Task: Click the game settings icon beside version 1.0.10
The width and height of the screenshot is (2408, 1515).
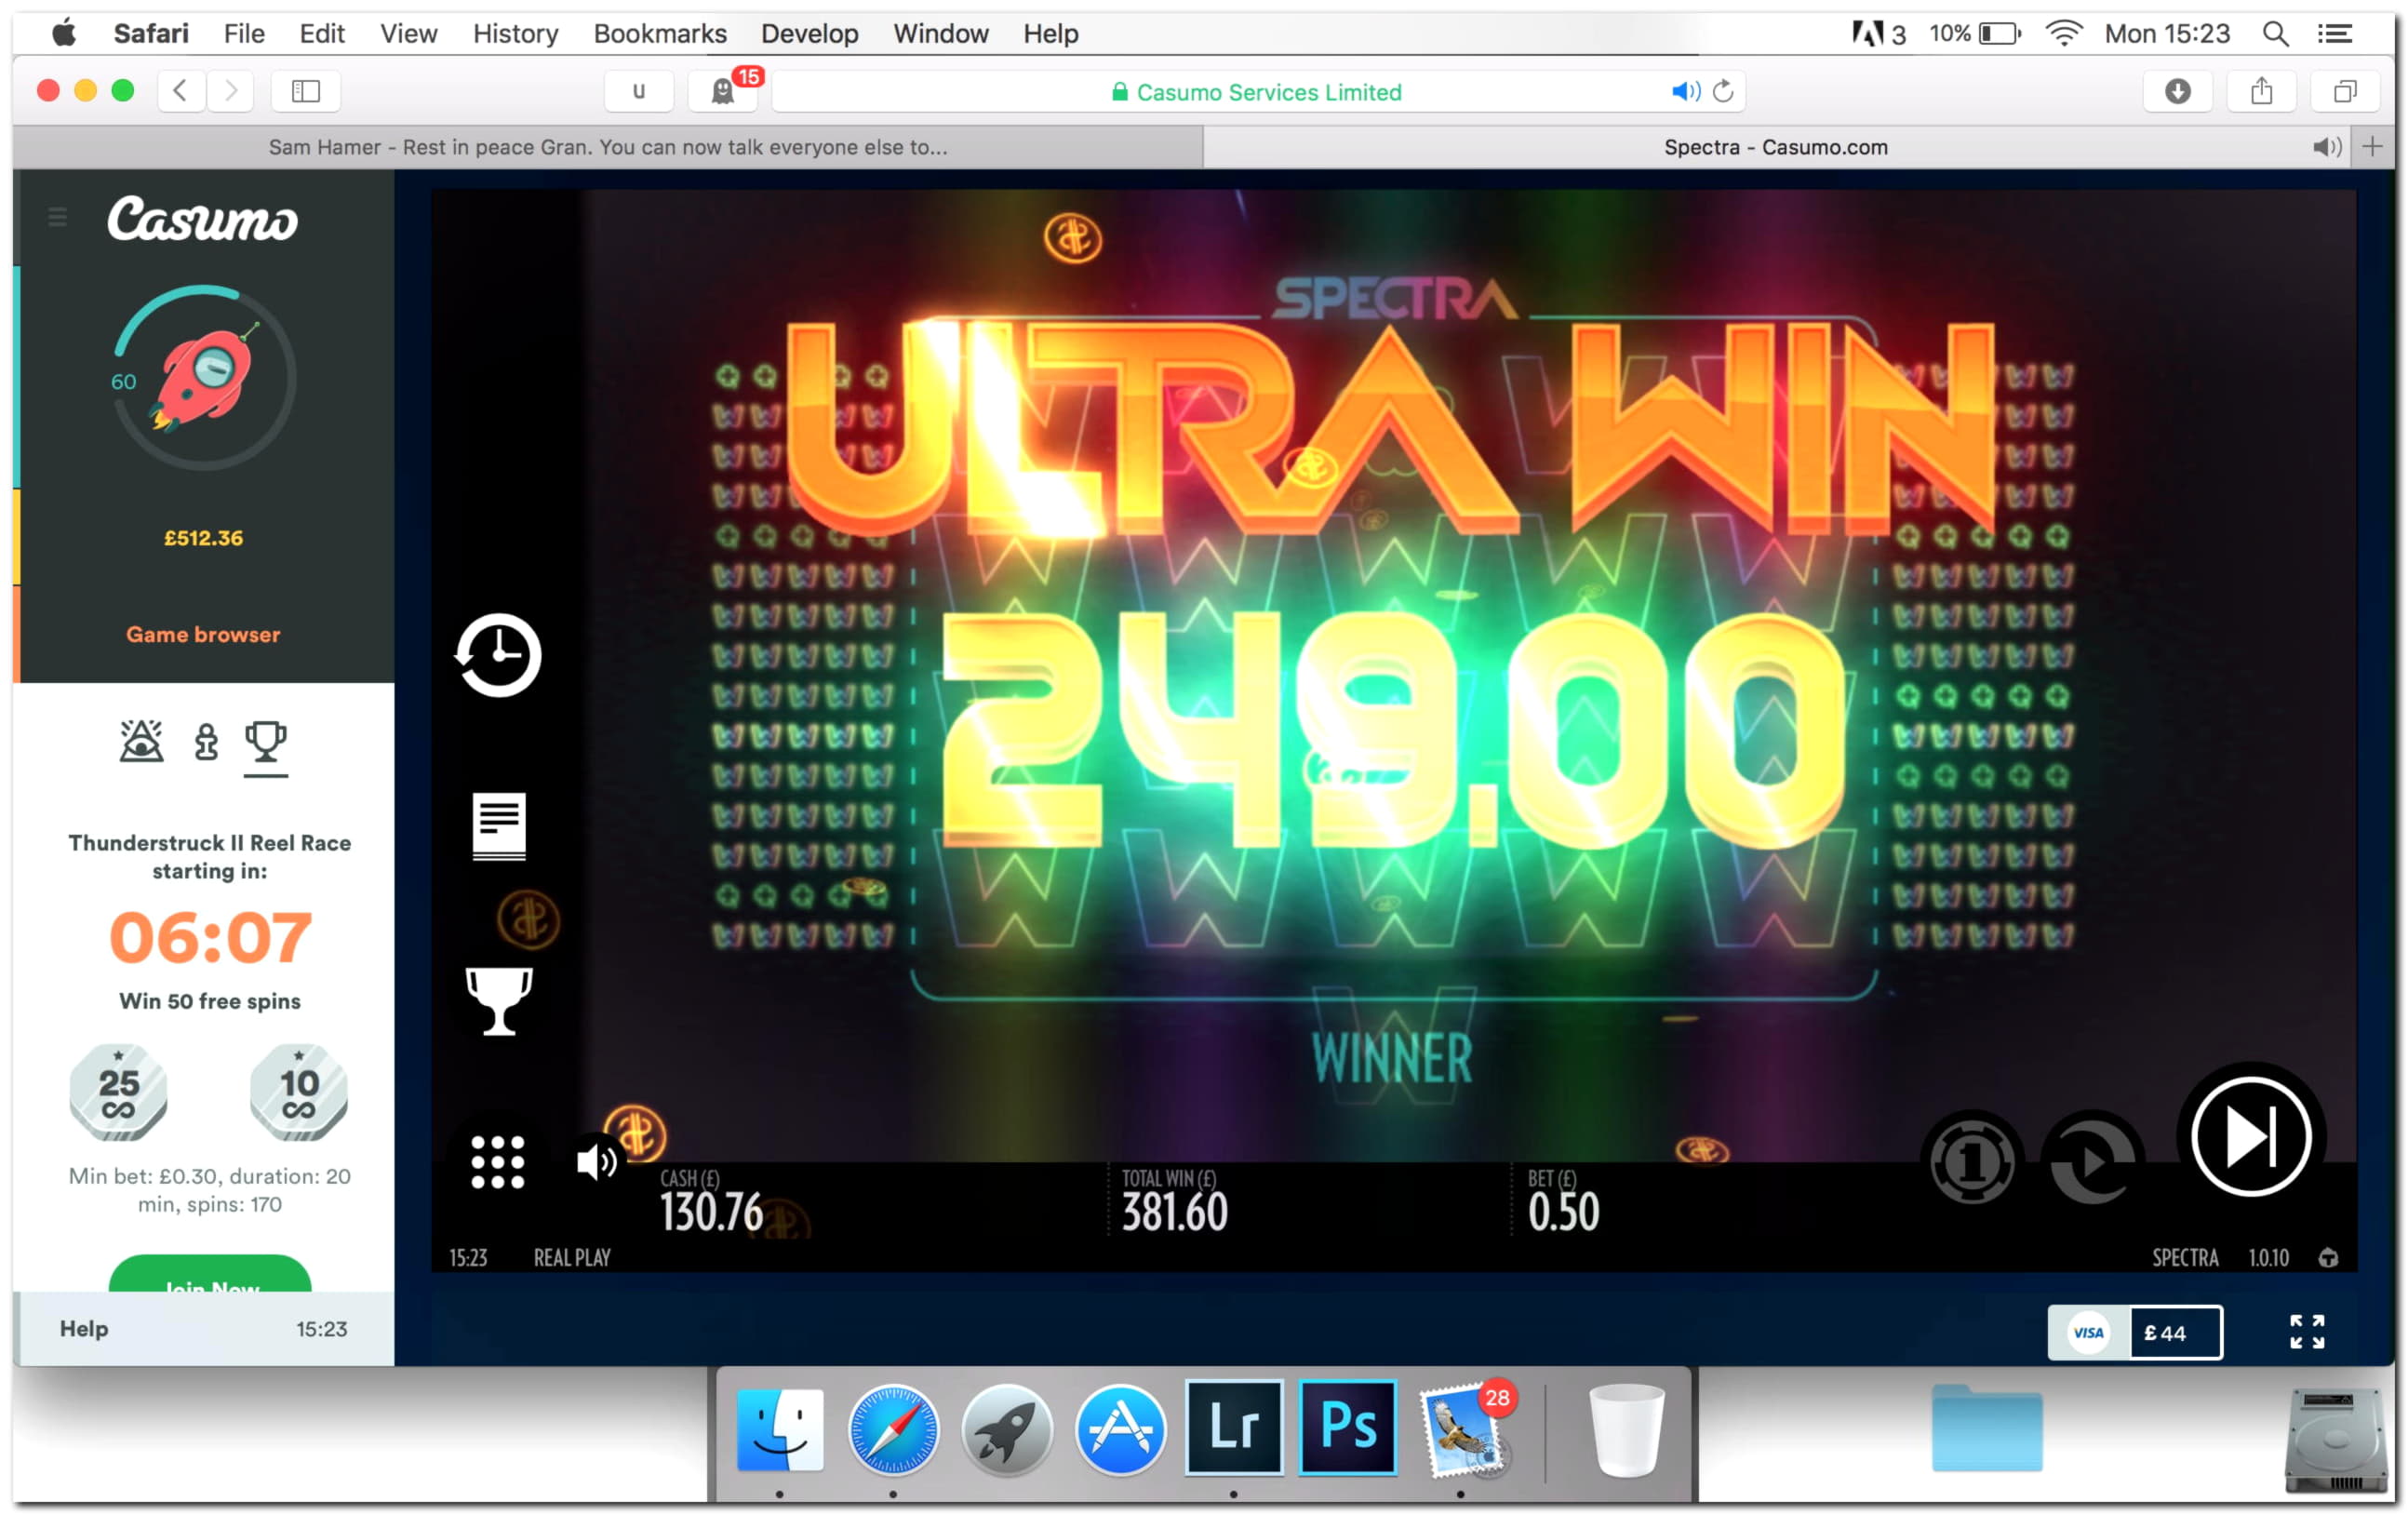Action: coord(2328,1257)
